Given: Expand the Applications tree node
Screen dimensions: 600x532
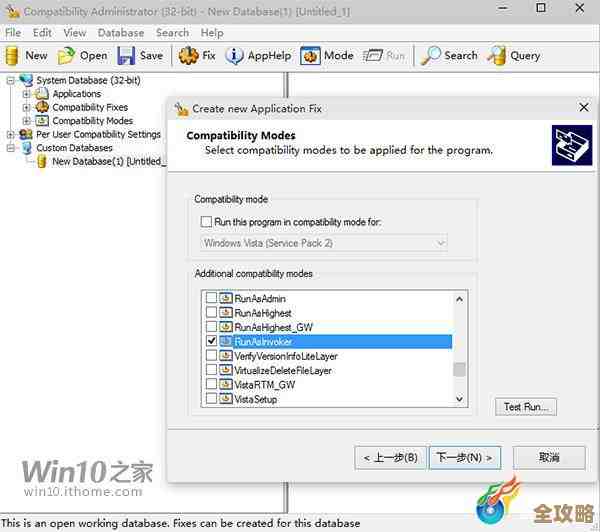Looking at the screenshot, I should (27, 94).
